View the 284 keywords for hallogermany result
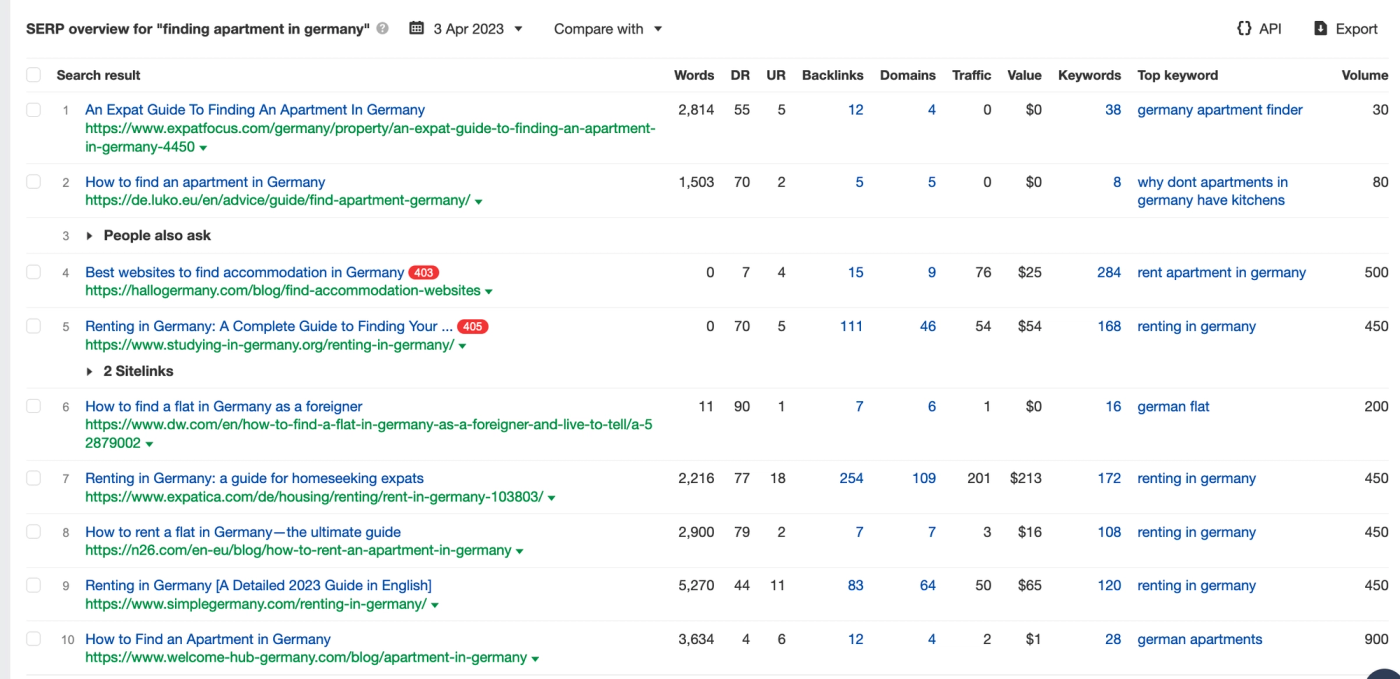 point(1108,271)
